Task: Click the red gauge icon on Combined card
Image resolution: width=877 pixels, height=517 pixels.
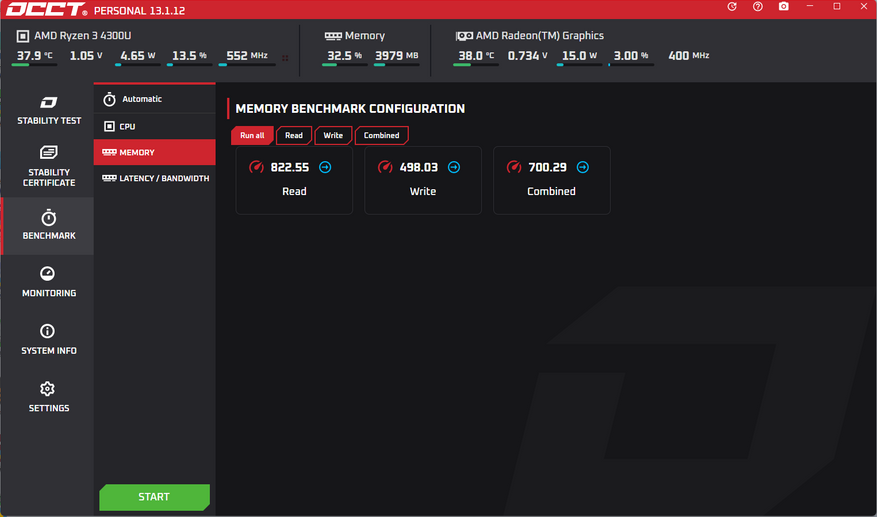Action: 513,167
